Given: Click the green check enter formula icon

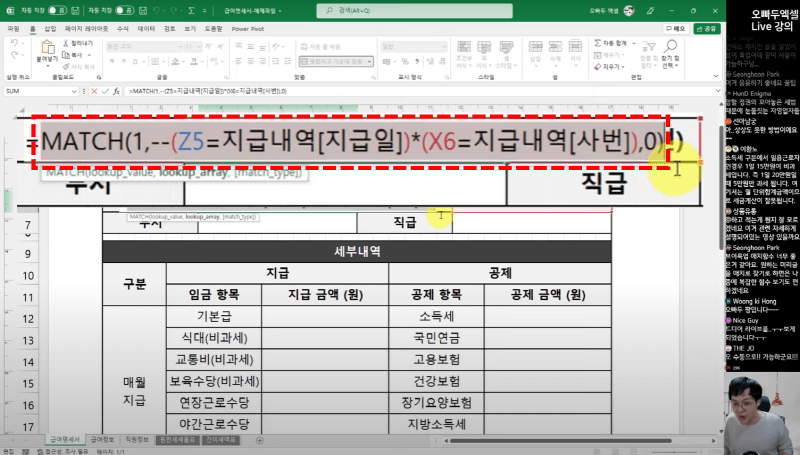Looking at the screenshot, I should click(x=105, y=91).
